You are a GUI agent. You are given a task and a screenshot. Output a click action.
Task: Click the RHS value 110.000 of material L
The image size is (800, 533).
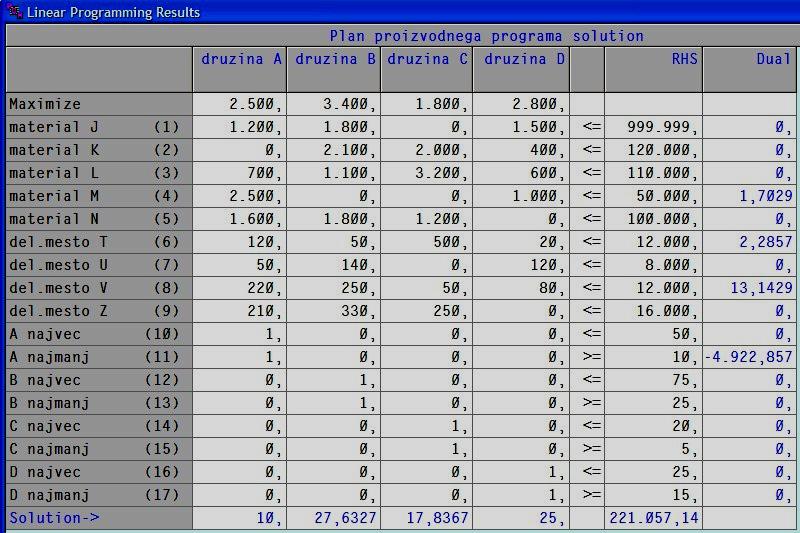pyautogui.click(x=654, y=173)
